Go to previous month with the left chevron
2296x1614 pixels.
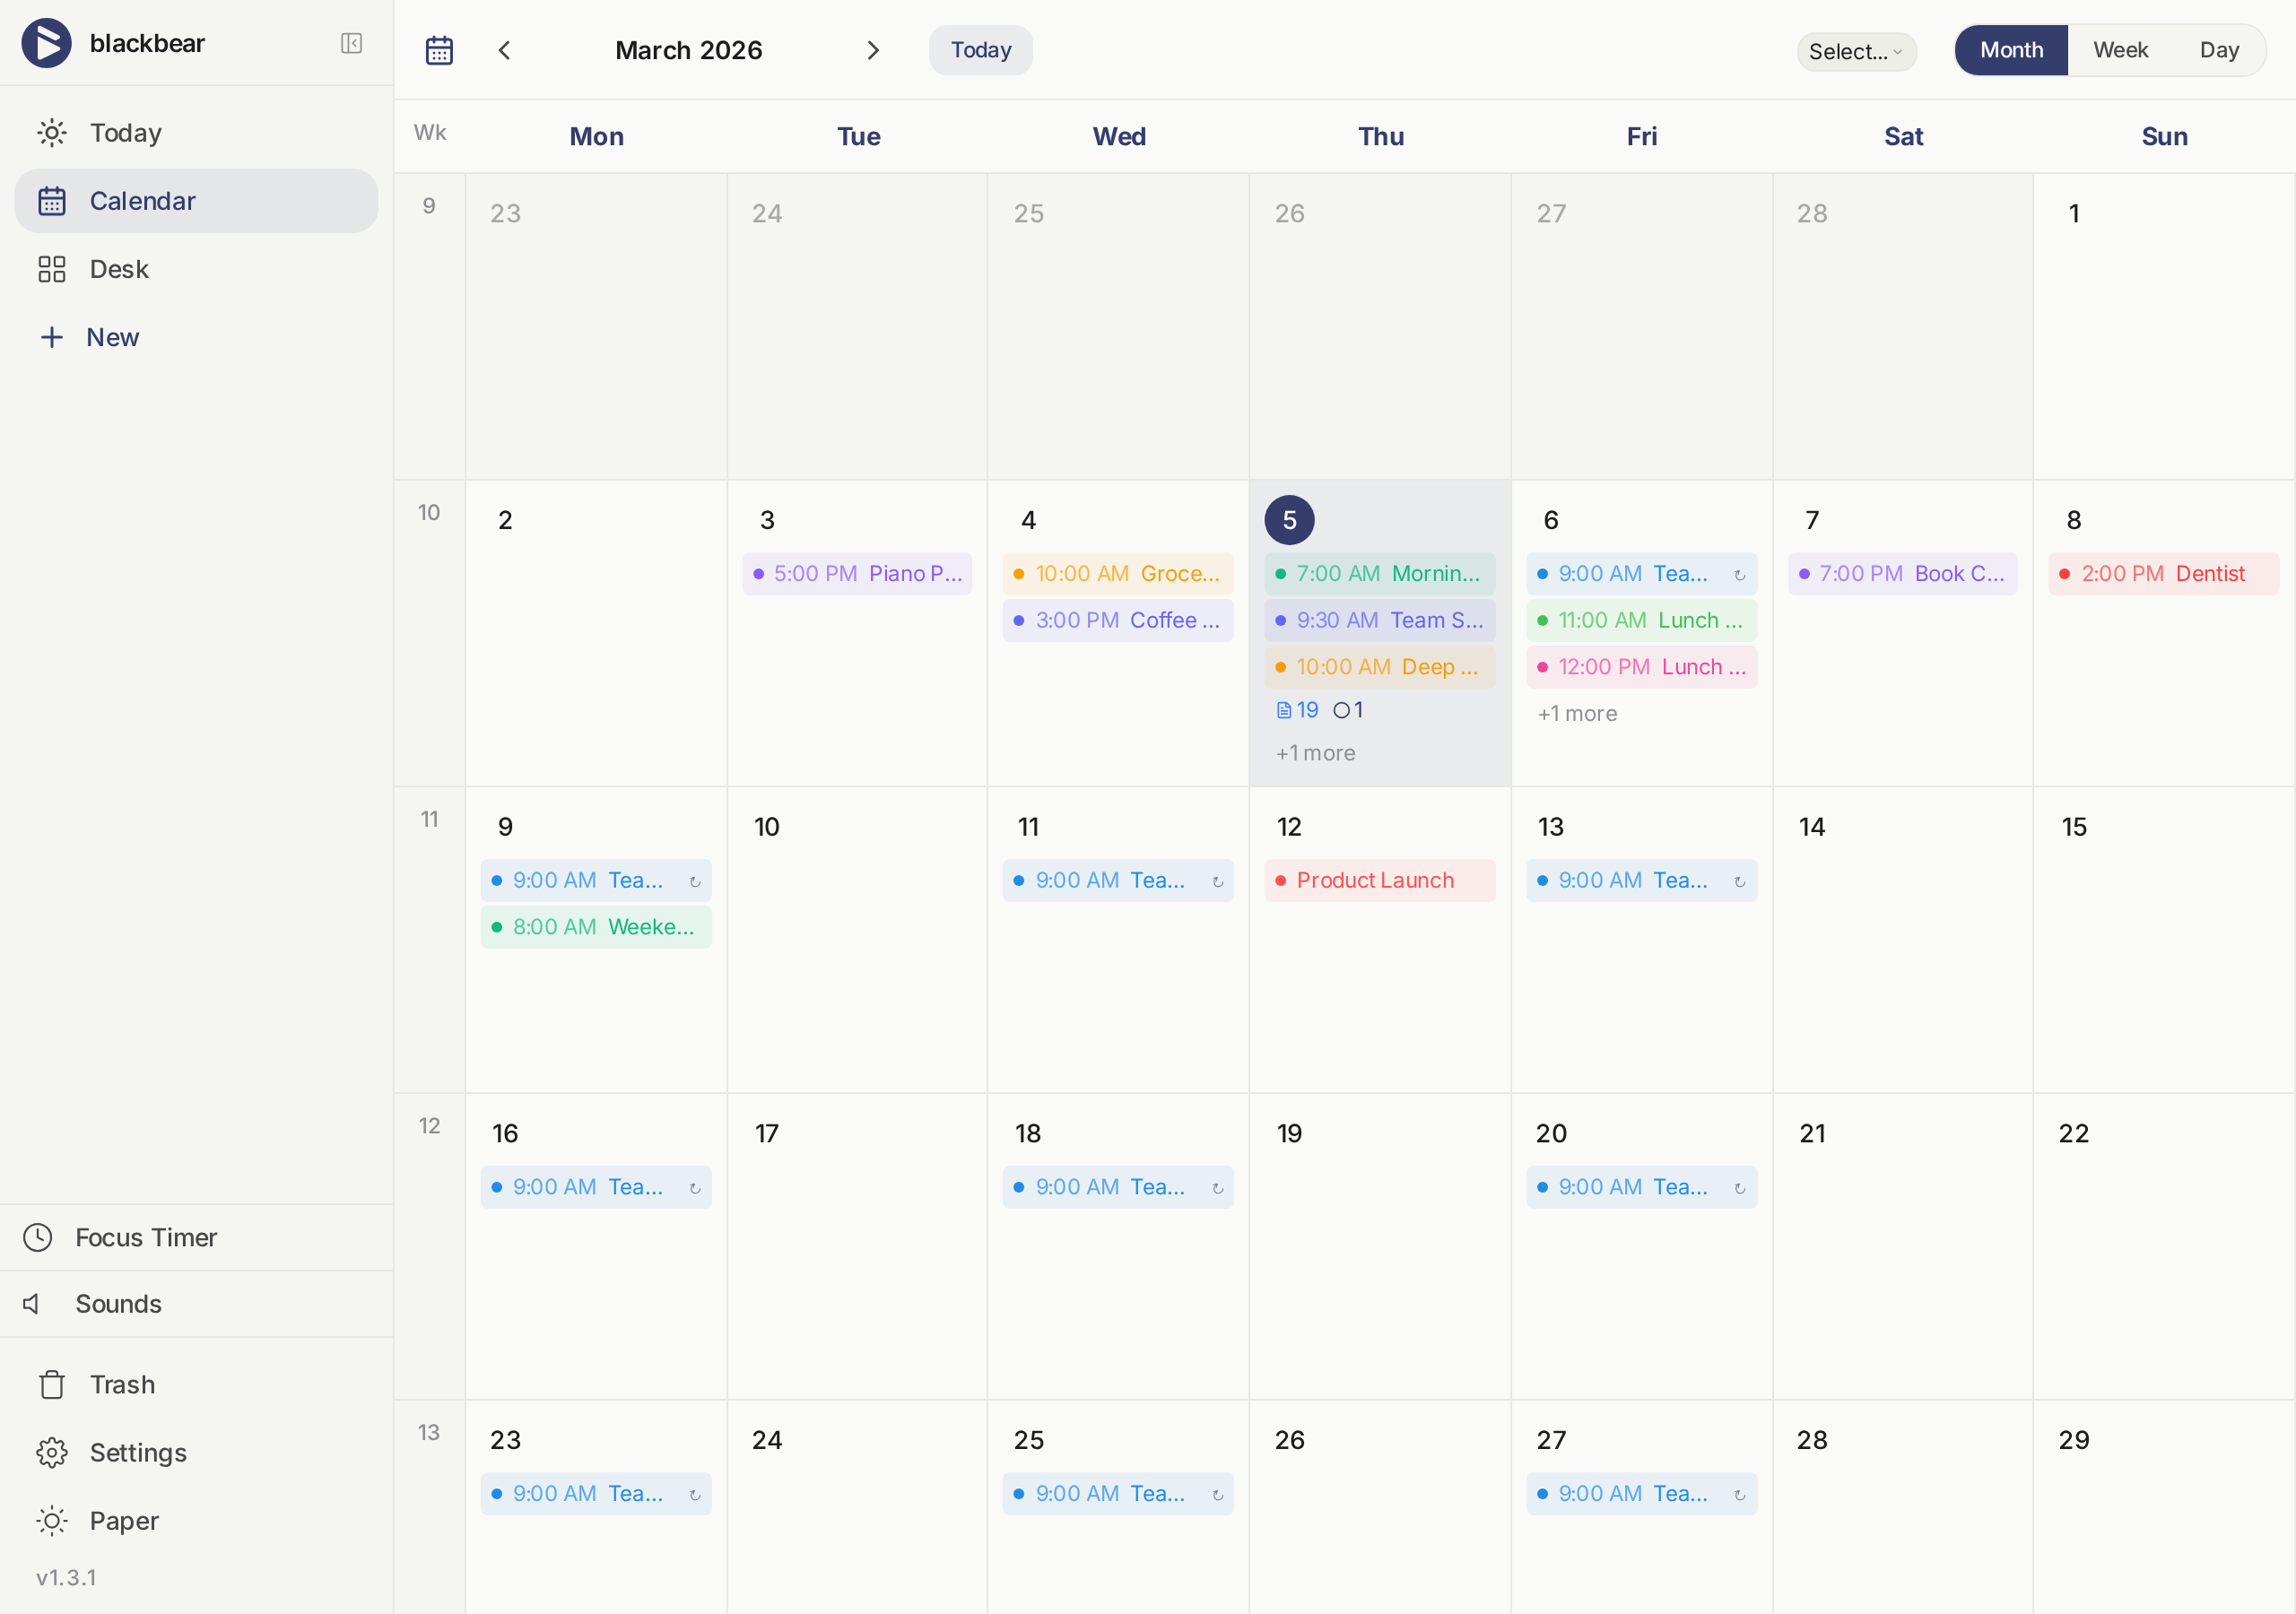pos(504,49)
